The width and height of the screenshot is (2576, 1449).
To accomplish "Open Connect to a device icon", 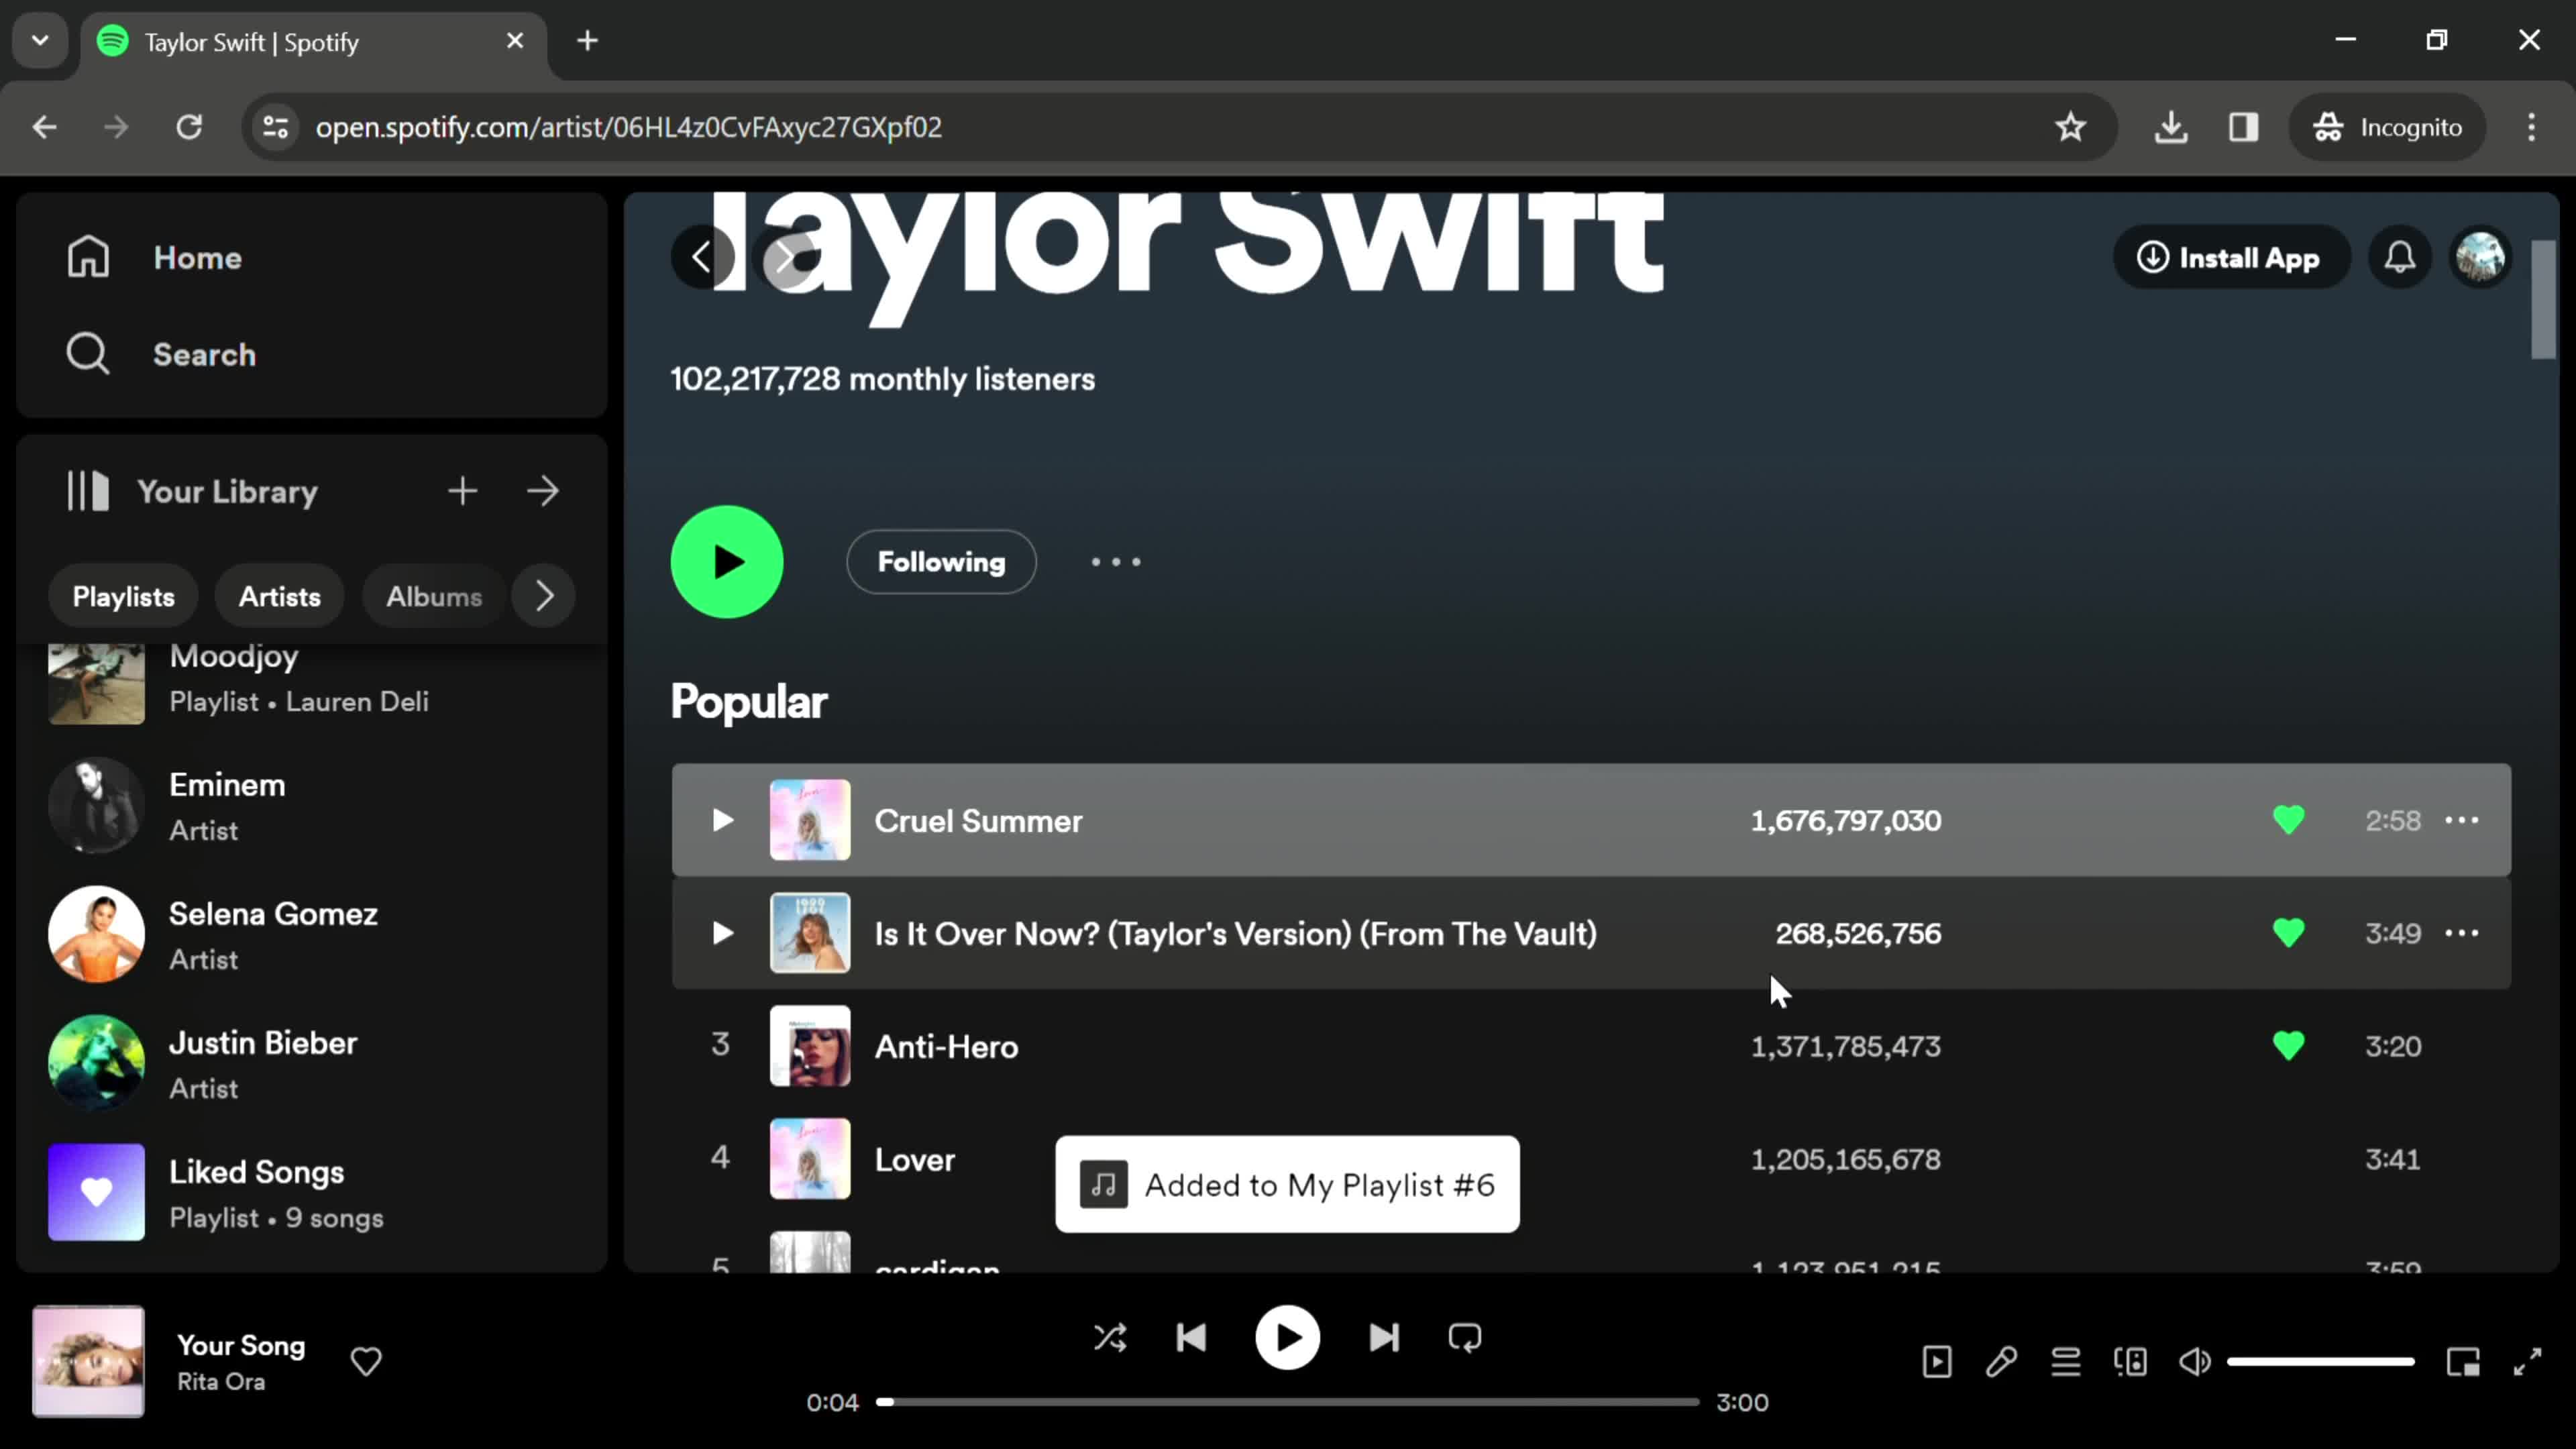I will 2130,1362.
